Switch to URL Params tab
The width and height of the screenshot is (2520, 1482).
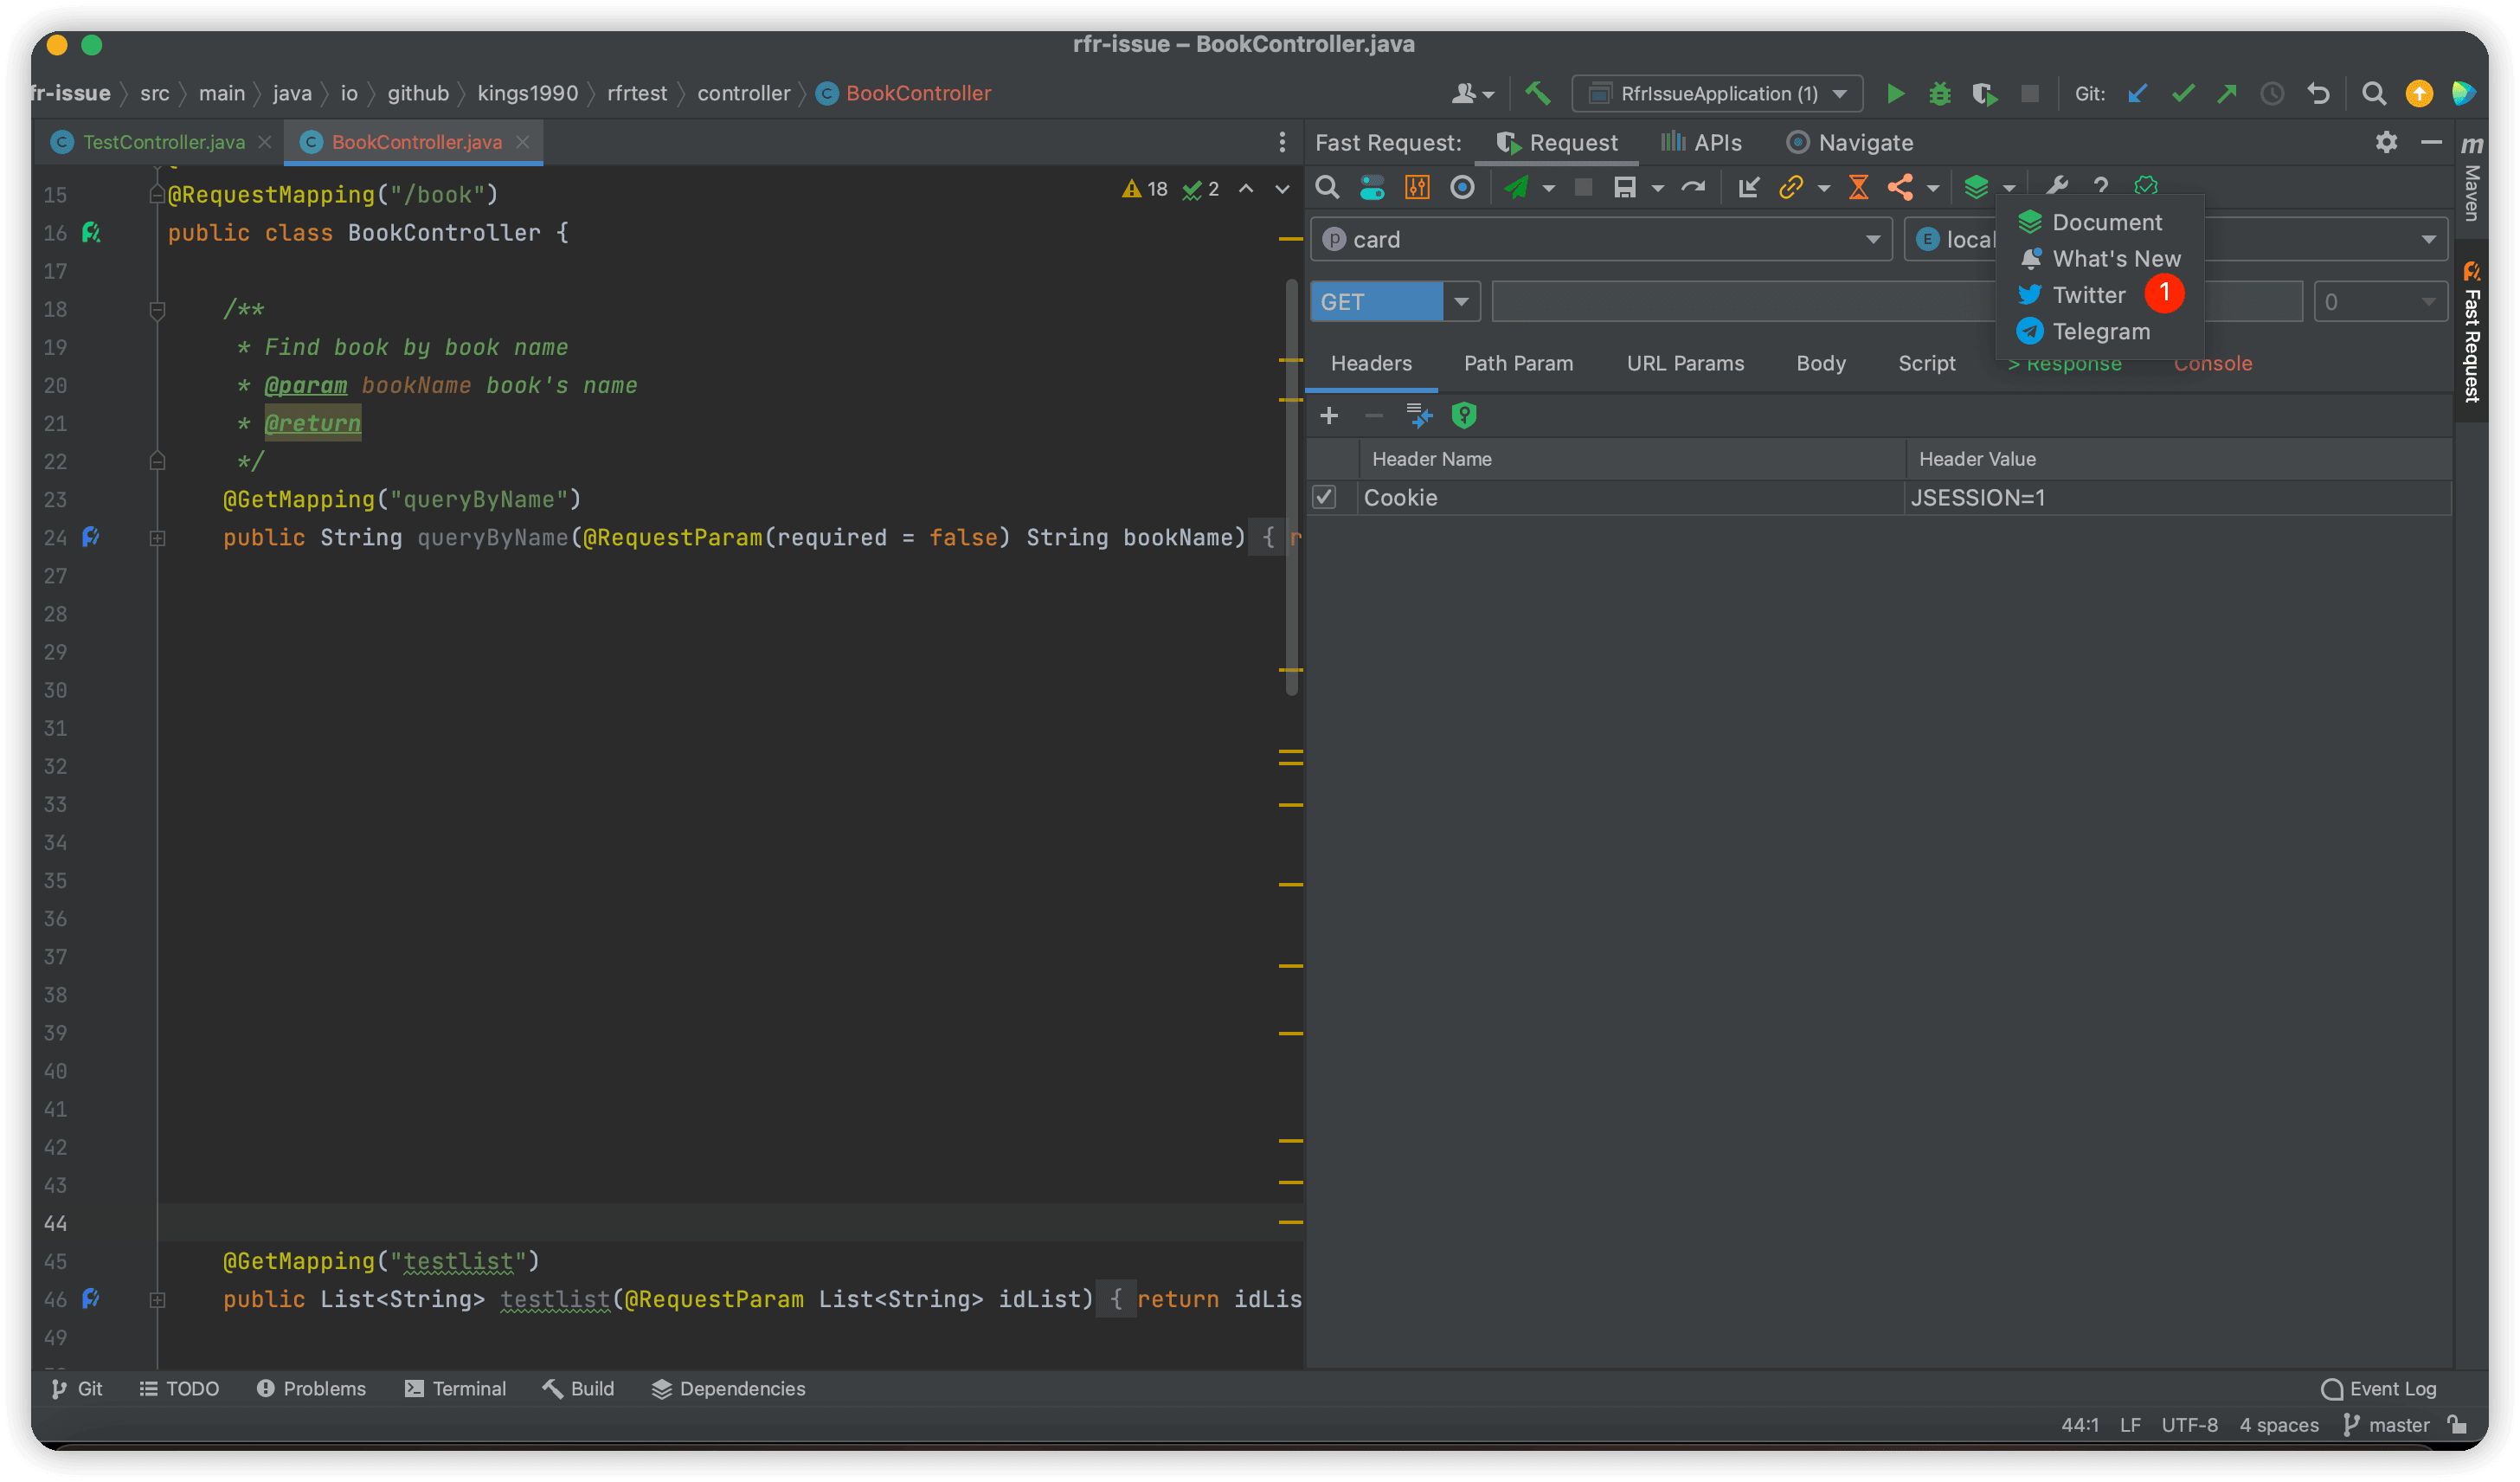pyautogui.click(x=1685, y=363)
